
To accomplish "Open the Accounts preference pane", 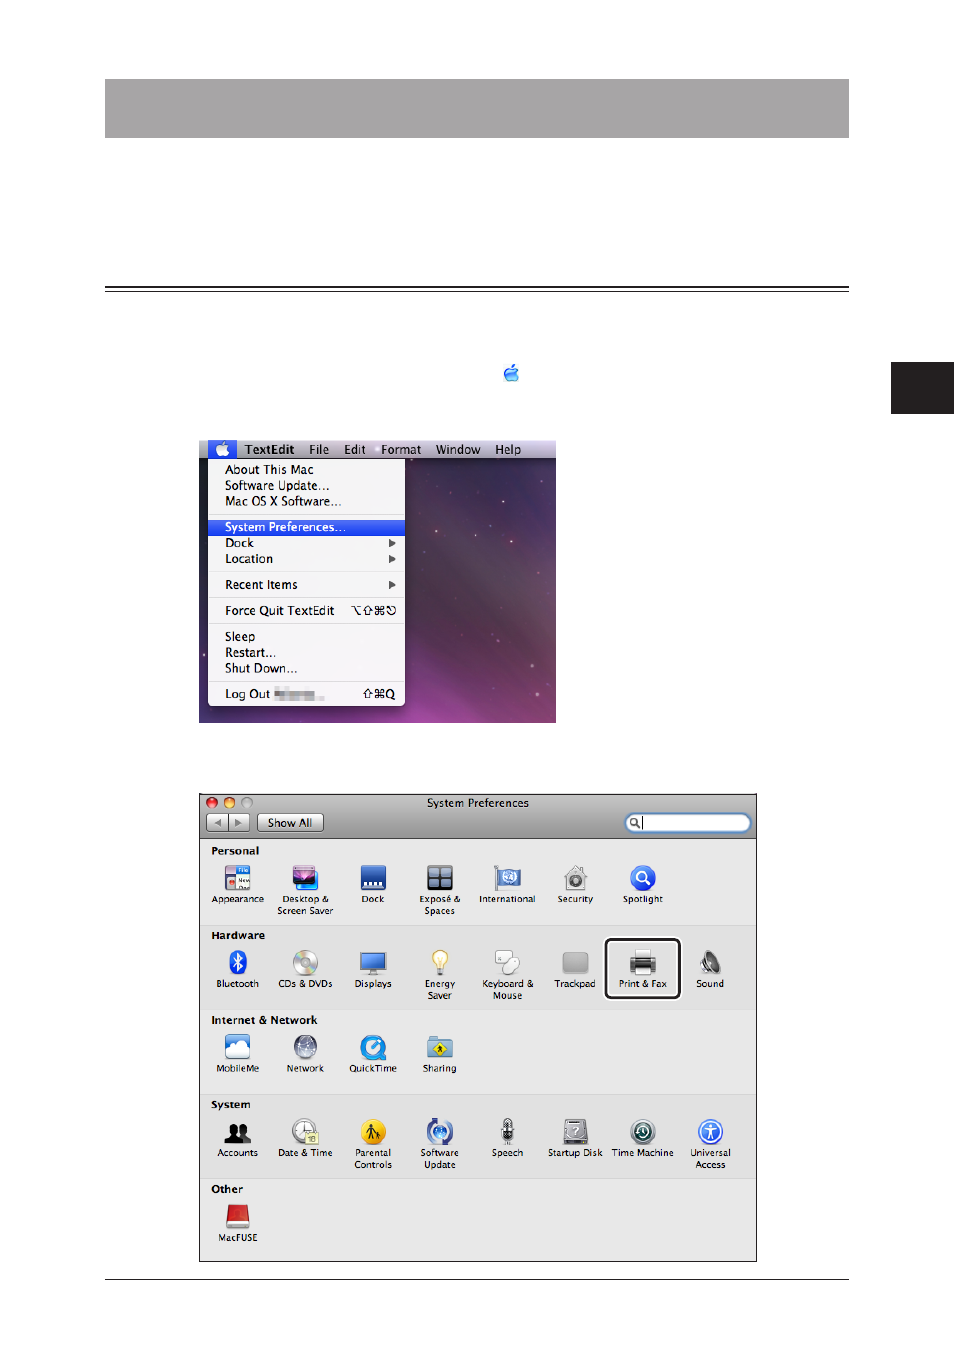I will coord(238,1138).
